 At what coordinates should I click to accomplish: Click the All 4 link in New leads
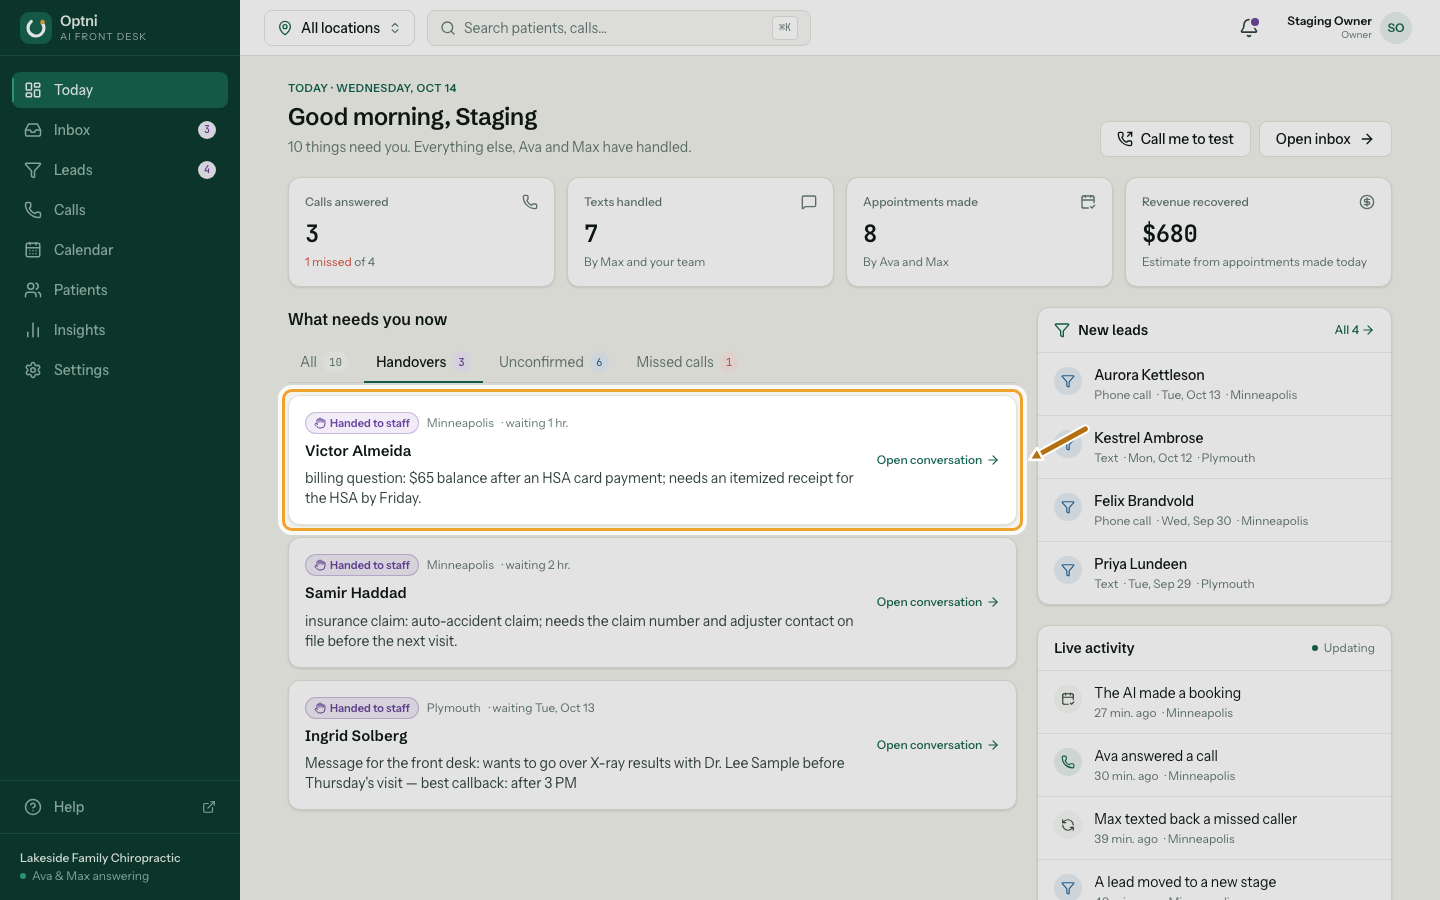coord(1354,330)
